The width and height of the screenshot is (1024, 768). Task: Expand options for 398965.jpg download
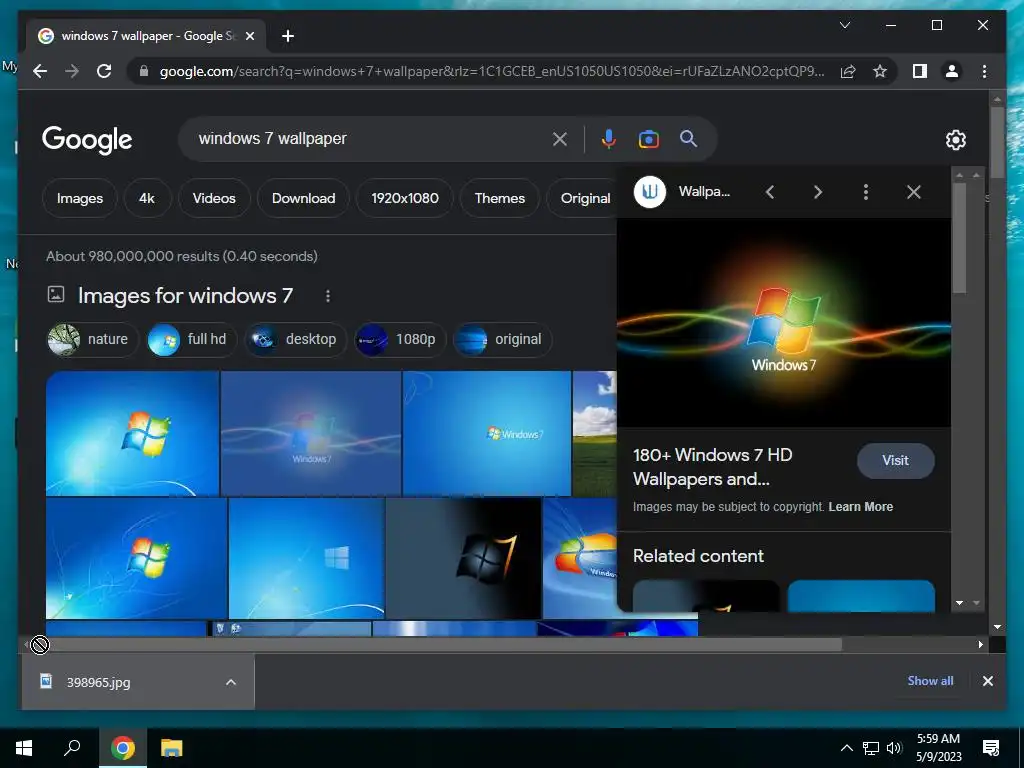pos(231,682)
